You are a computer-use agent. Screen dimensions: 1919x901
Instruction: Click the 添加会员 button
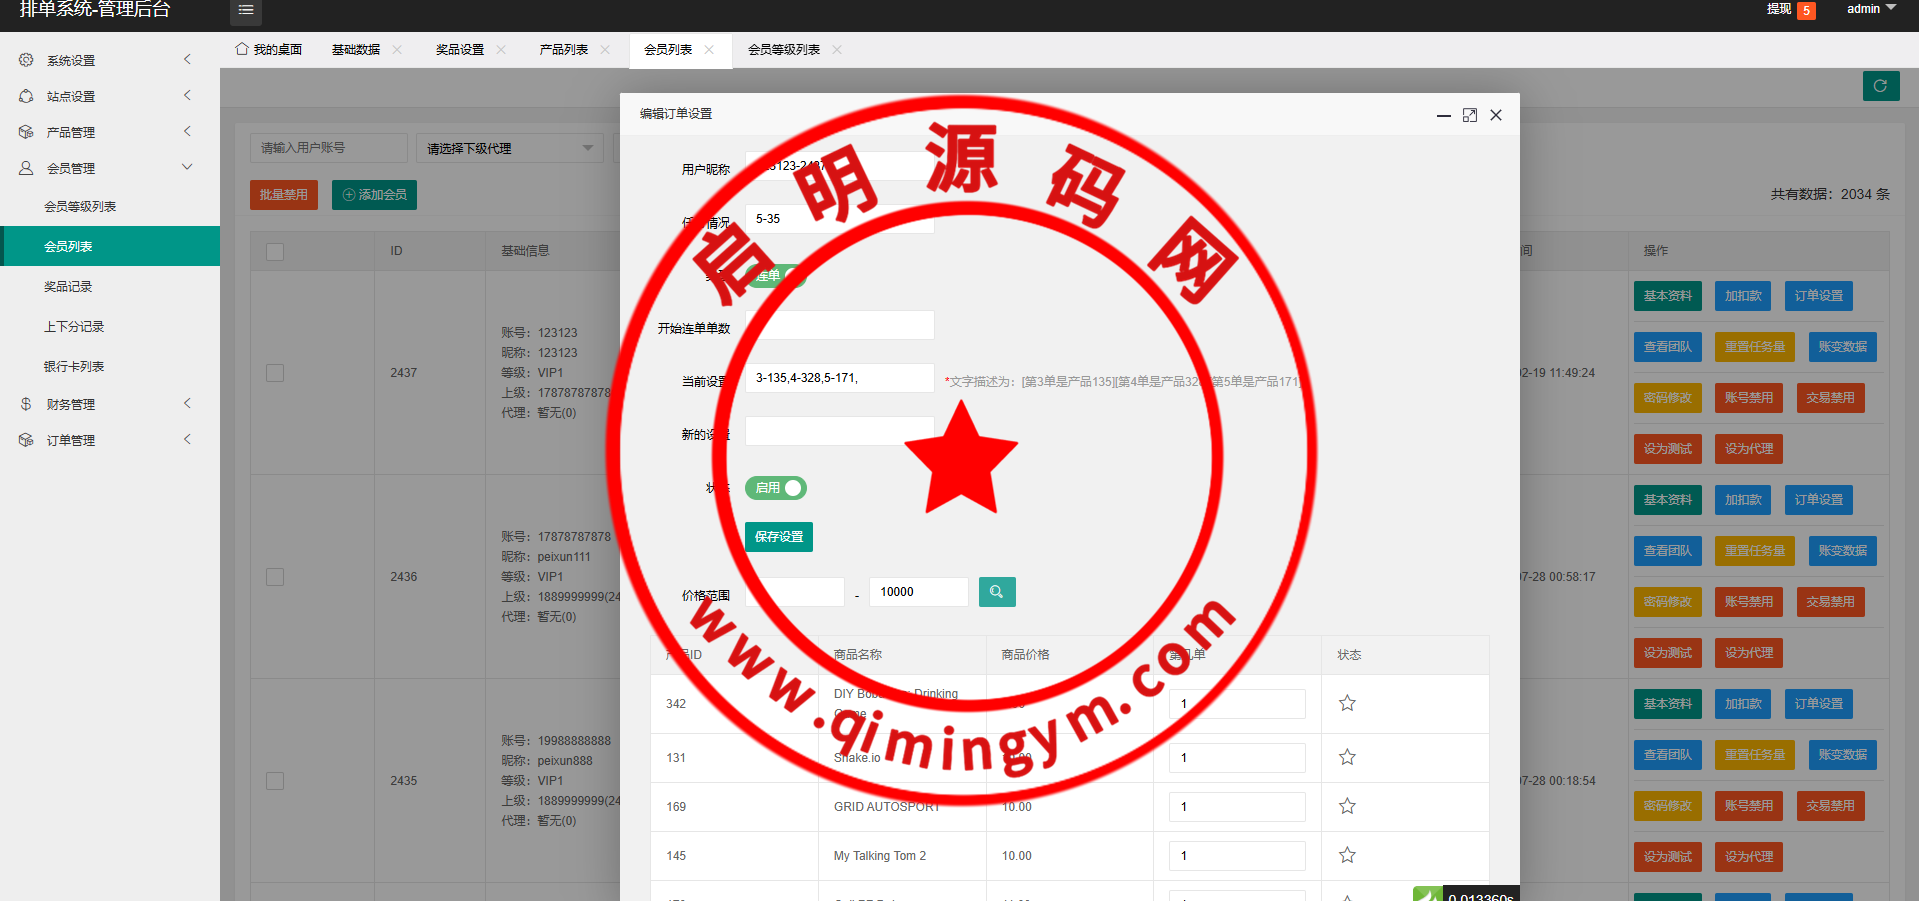(x=374, y=195)
